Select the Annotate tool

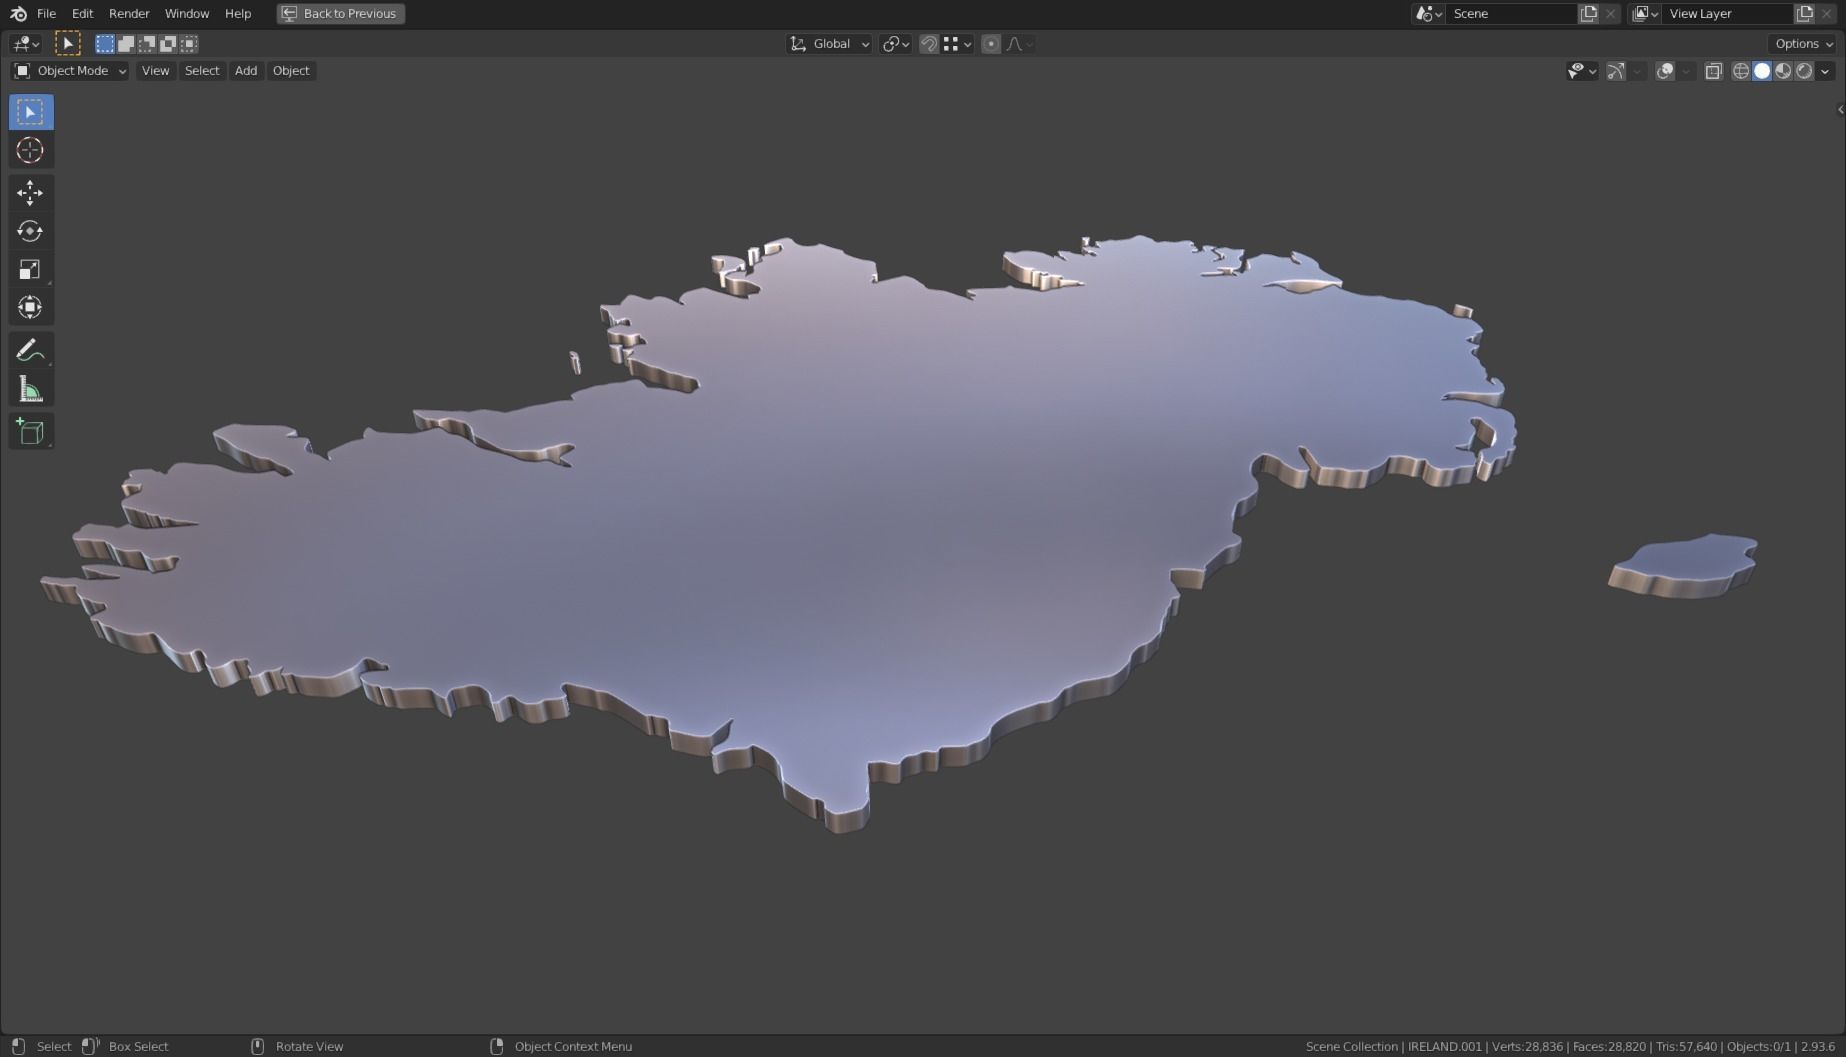(x=31, y=350)
